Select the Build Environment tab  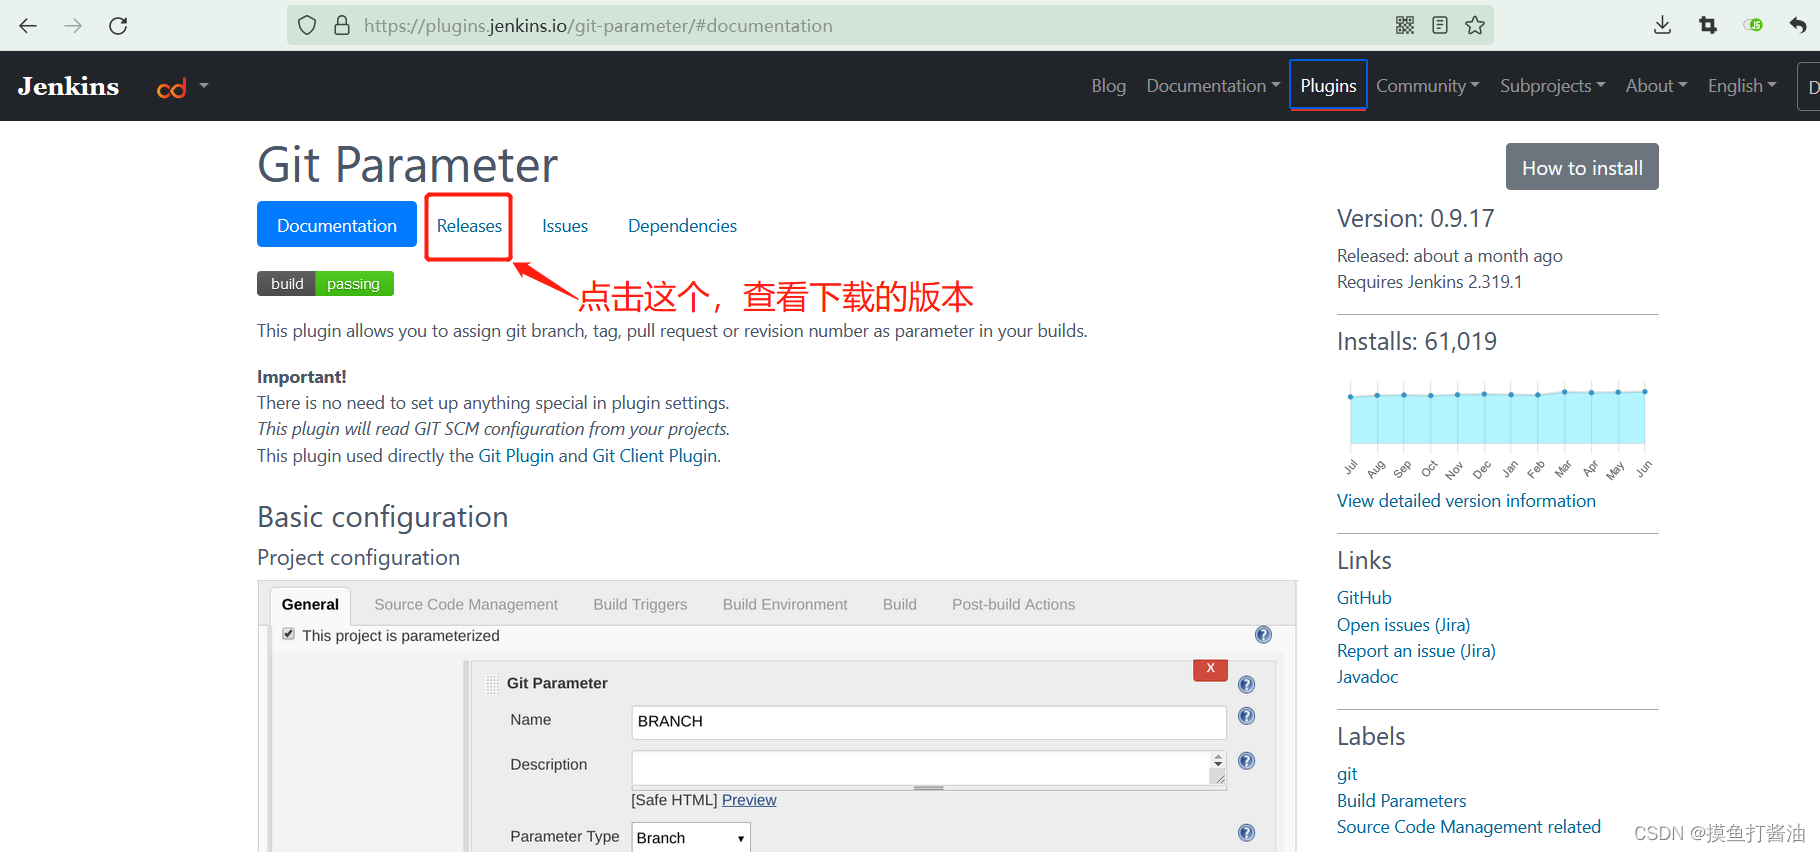point(785,605)
